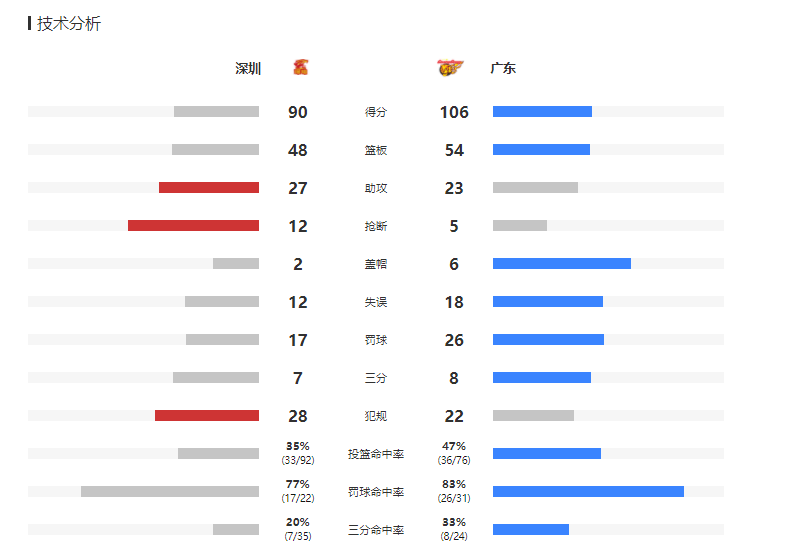Click Shenzhen's 35% field goal figure
The image size is (789, 559).
tap(298, 446)
